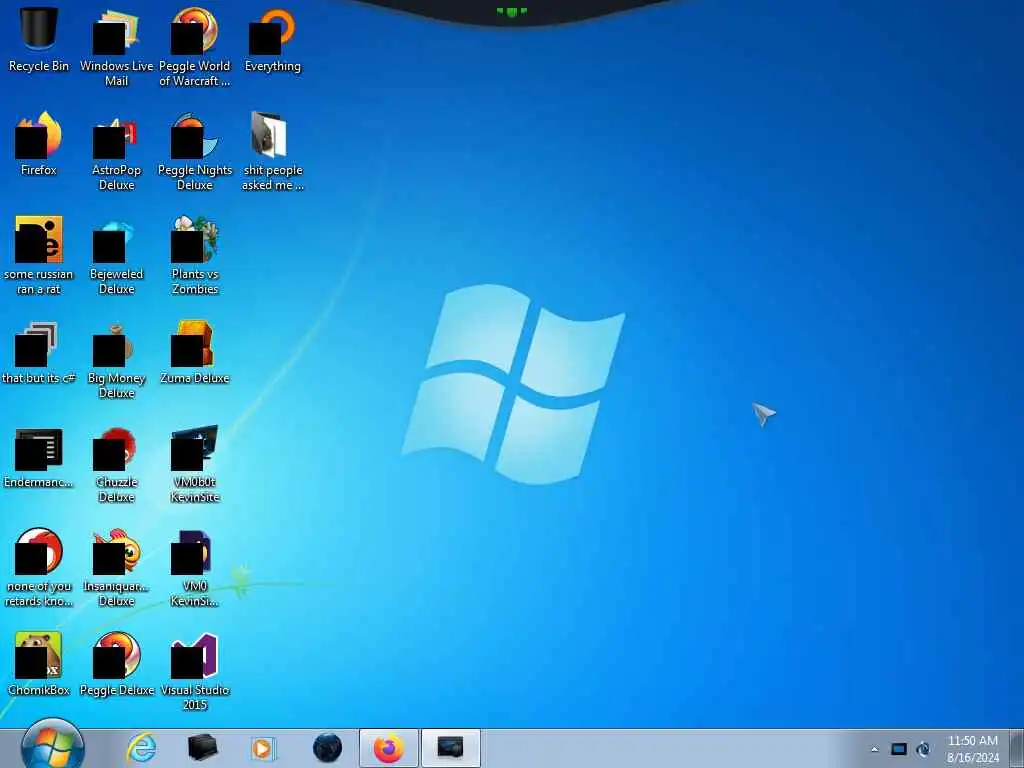1024x768 pixels.
Task: Open ChomikBox desktop shortcut
Action: (39, 664)
